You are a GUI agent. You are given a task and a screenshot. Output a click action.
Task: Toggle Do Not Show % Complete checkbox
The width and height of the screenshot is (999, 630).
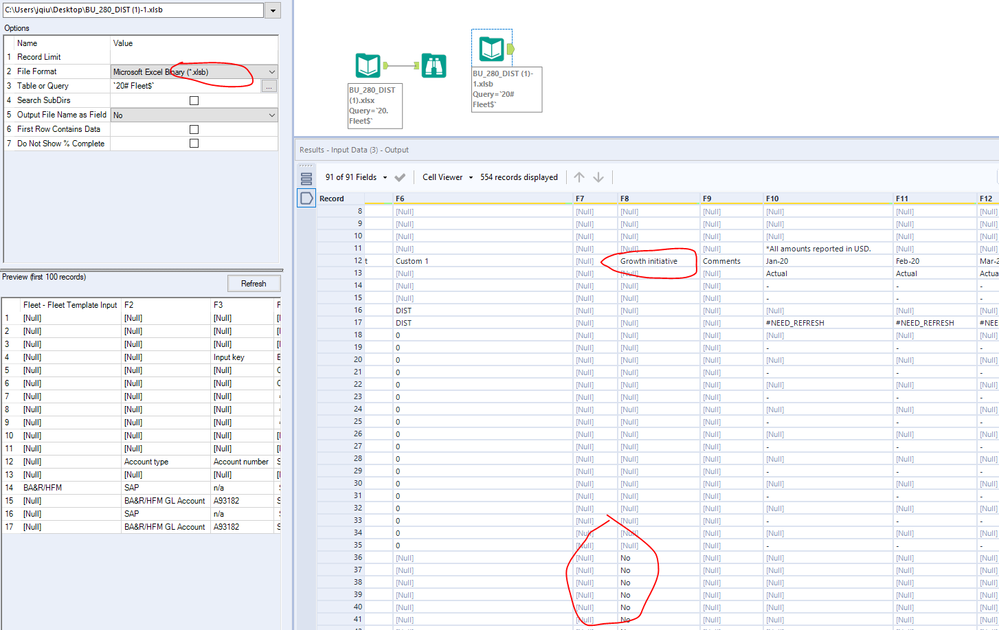(194, 144)
